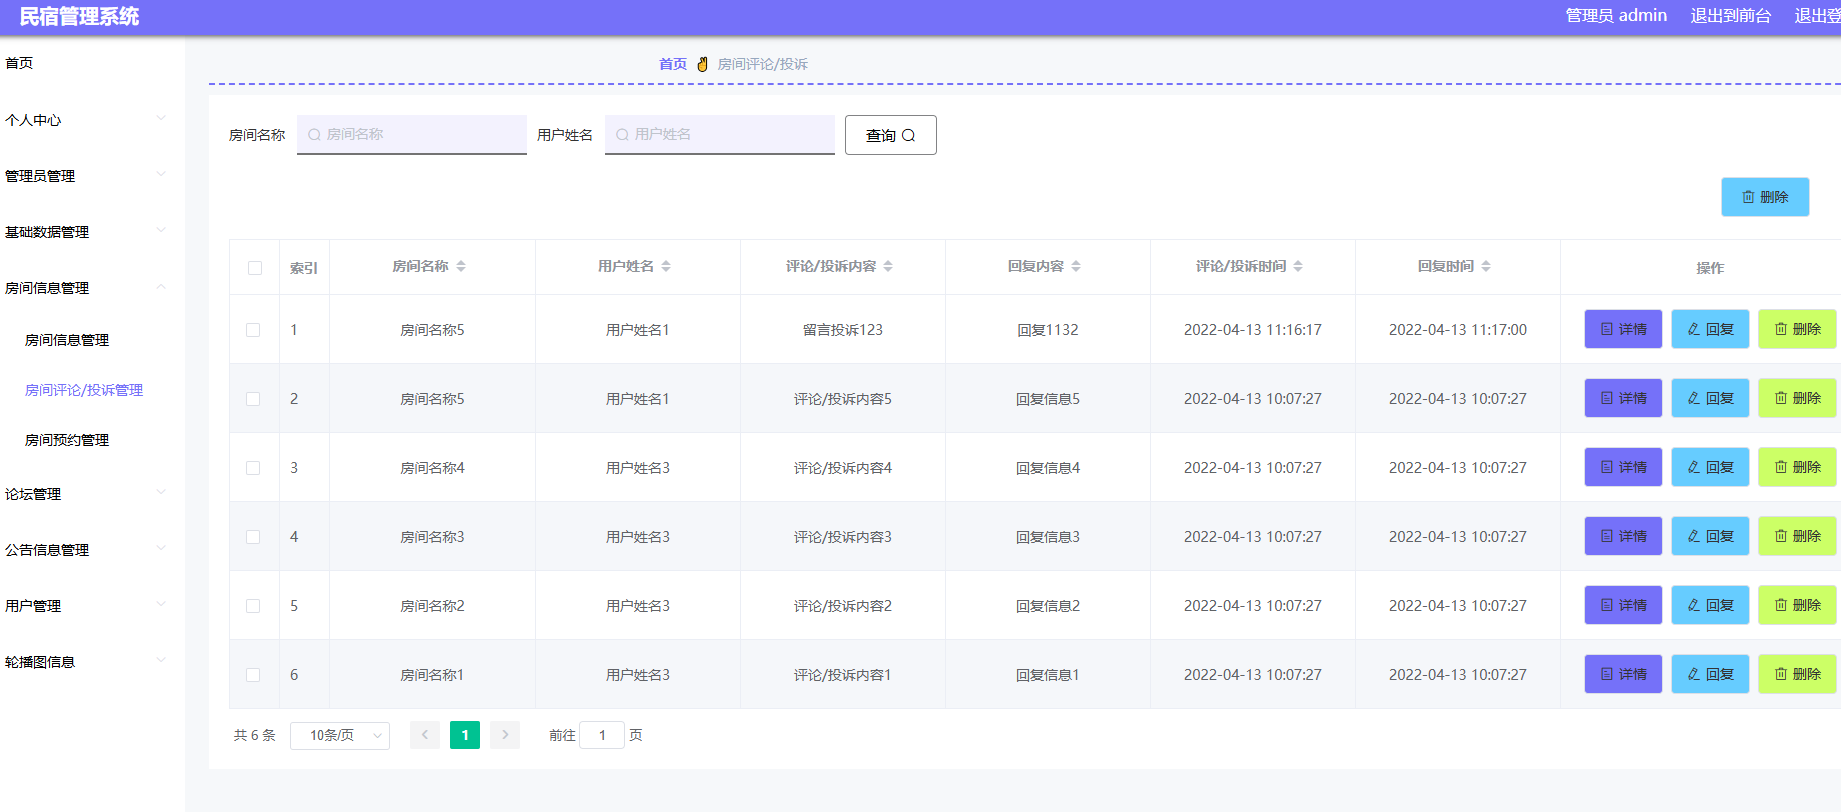Click the top blue 删除 batch delete button

[x=1765, y=197]
